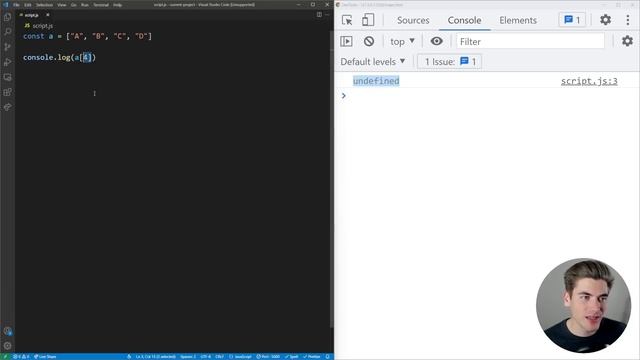
Task: Open the Go menu
Action: point(73,5)
